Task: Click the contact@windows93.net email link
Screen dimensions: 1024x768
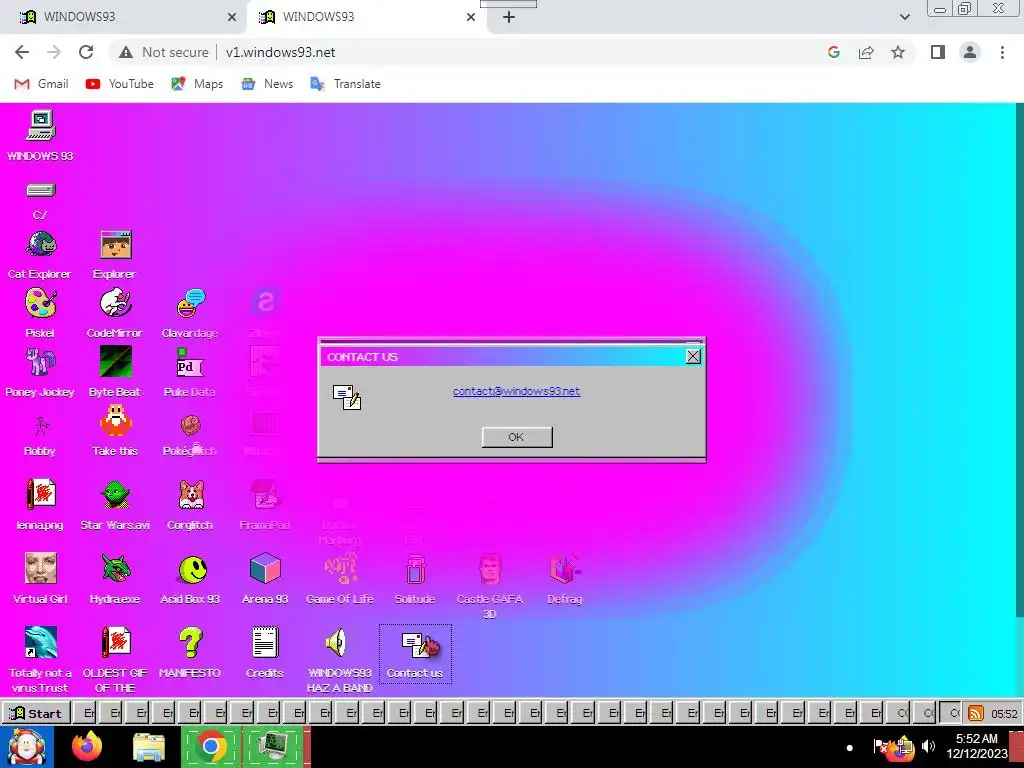Action: [x=516, y=391]
